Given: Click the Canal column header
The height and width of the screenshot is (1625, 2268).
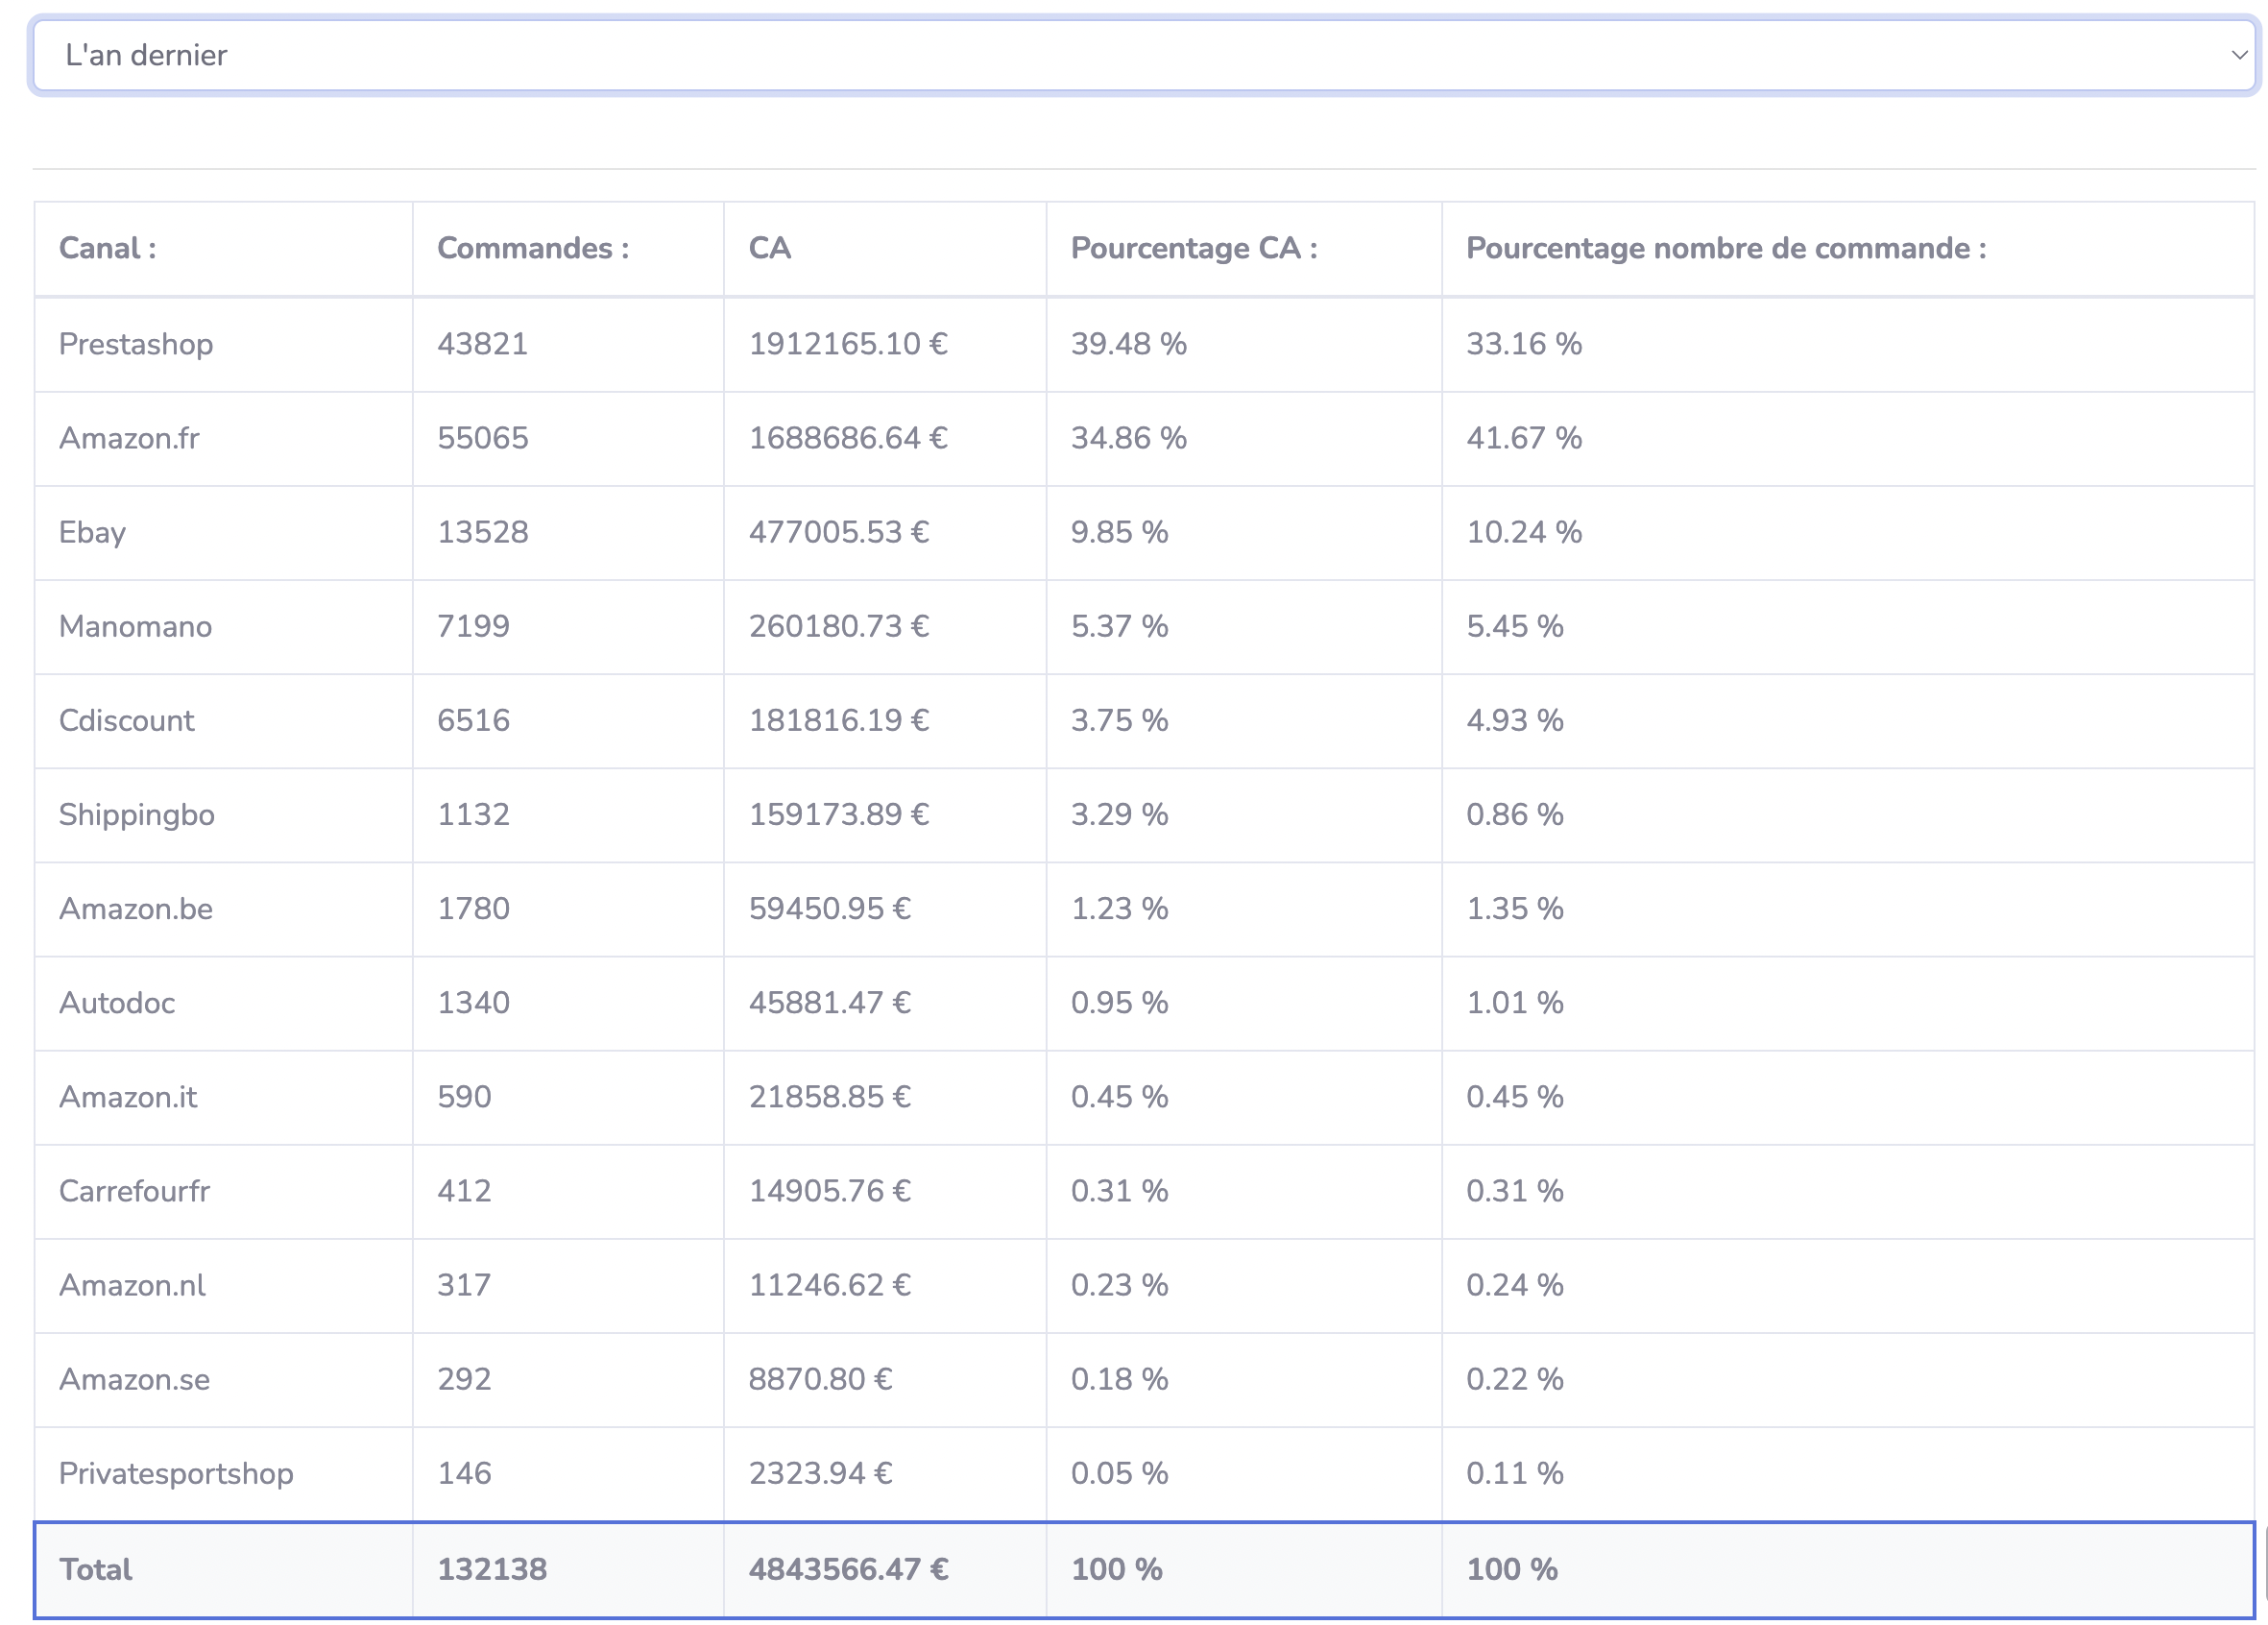Looking at the screenshot, I should click(108, 248).
